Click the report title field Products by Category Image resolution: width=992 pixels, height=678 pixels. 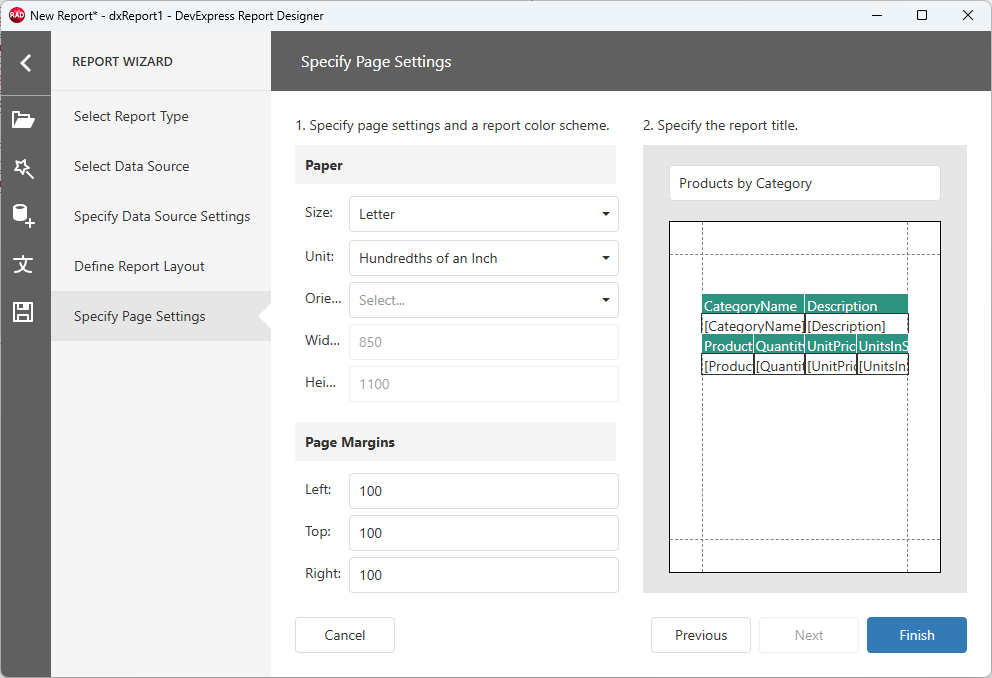click(805, 183)
